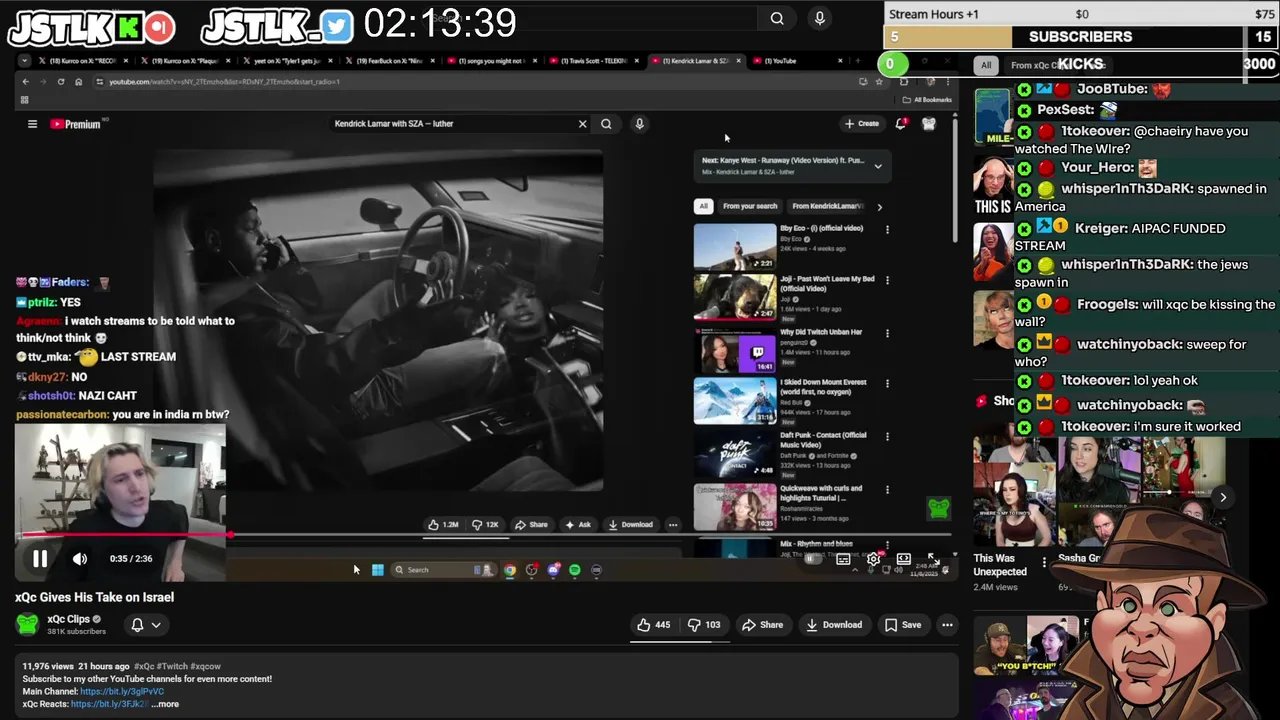Switch to songs you might not know tab
The height and width of the screenshot is (720, 1280).
point(492,61)
